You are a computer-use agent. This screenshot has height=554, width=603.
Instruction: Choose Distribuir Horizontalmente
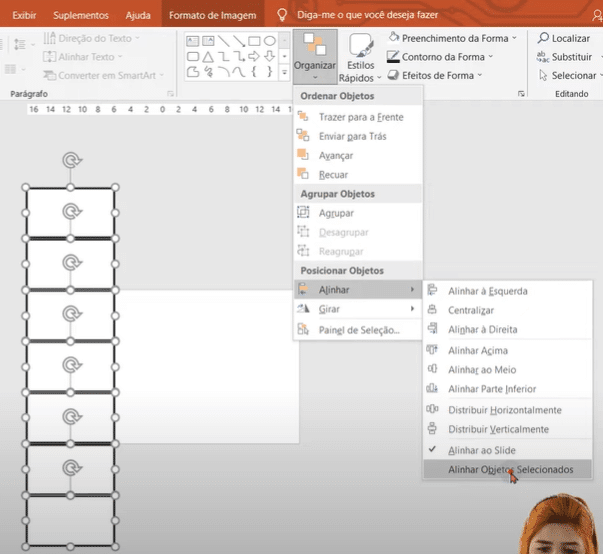(x=507, y=410)
